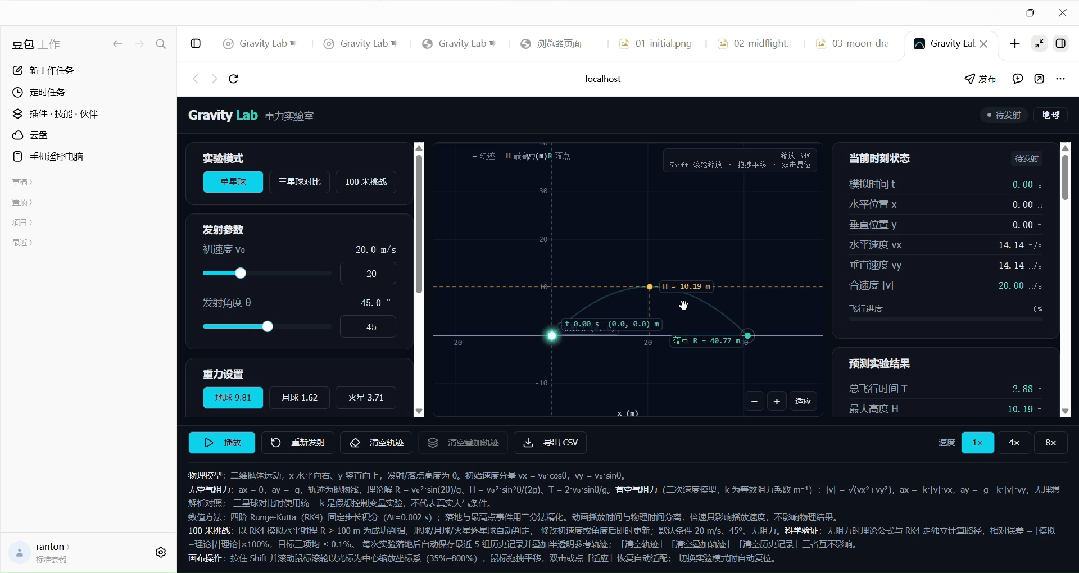Image resolution: width=1079 pixels, height=573 pixels.
Task: Click the 发布 publish paper-plane button
Action: pyautogui.click(x=981, y=79)
